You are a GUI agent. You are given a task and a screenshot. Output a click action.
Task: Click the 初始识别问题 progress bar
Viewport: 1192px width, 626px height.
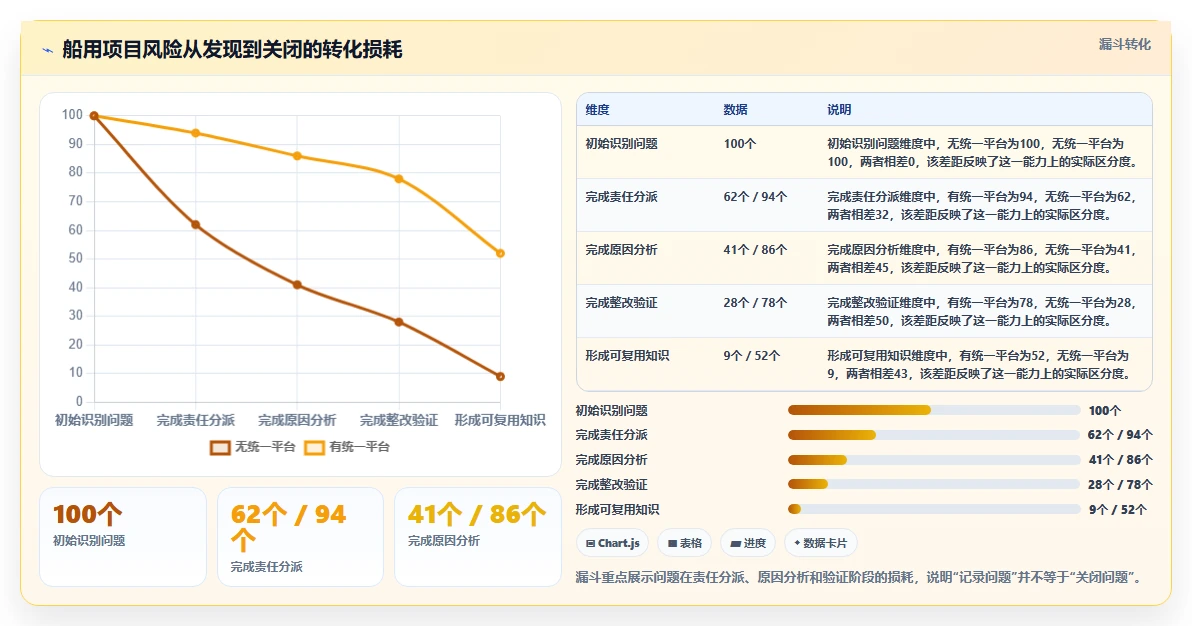(934, 410)
